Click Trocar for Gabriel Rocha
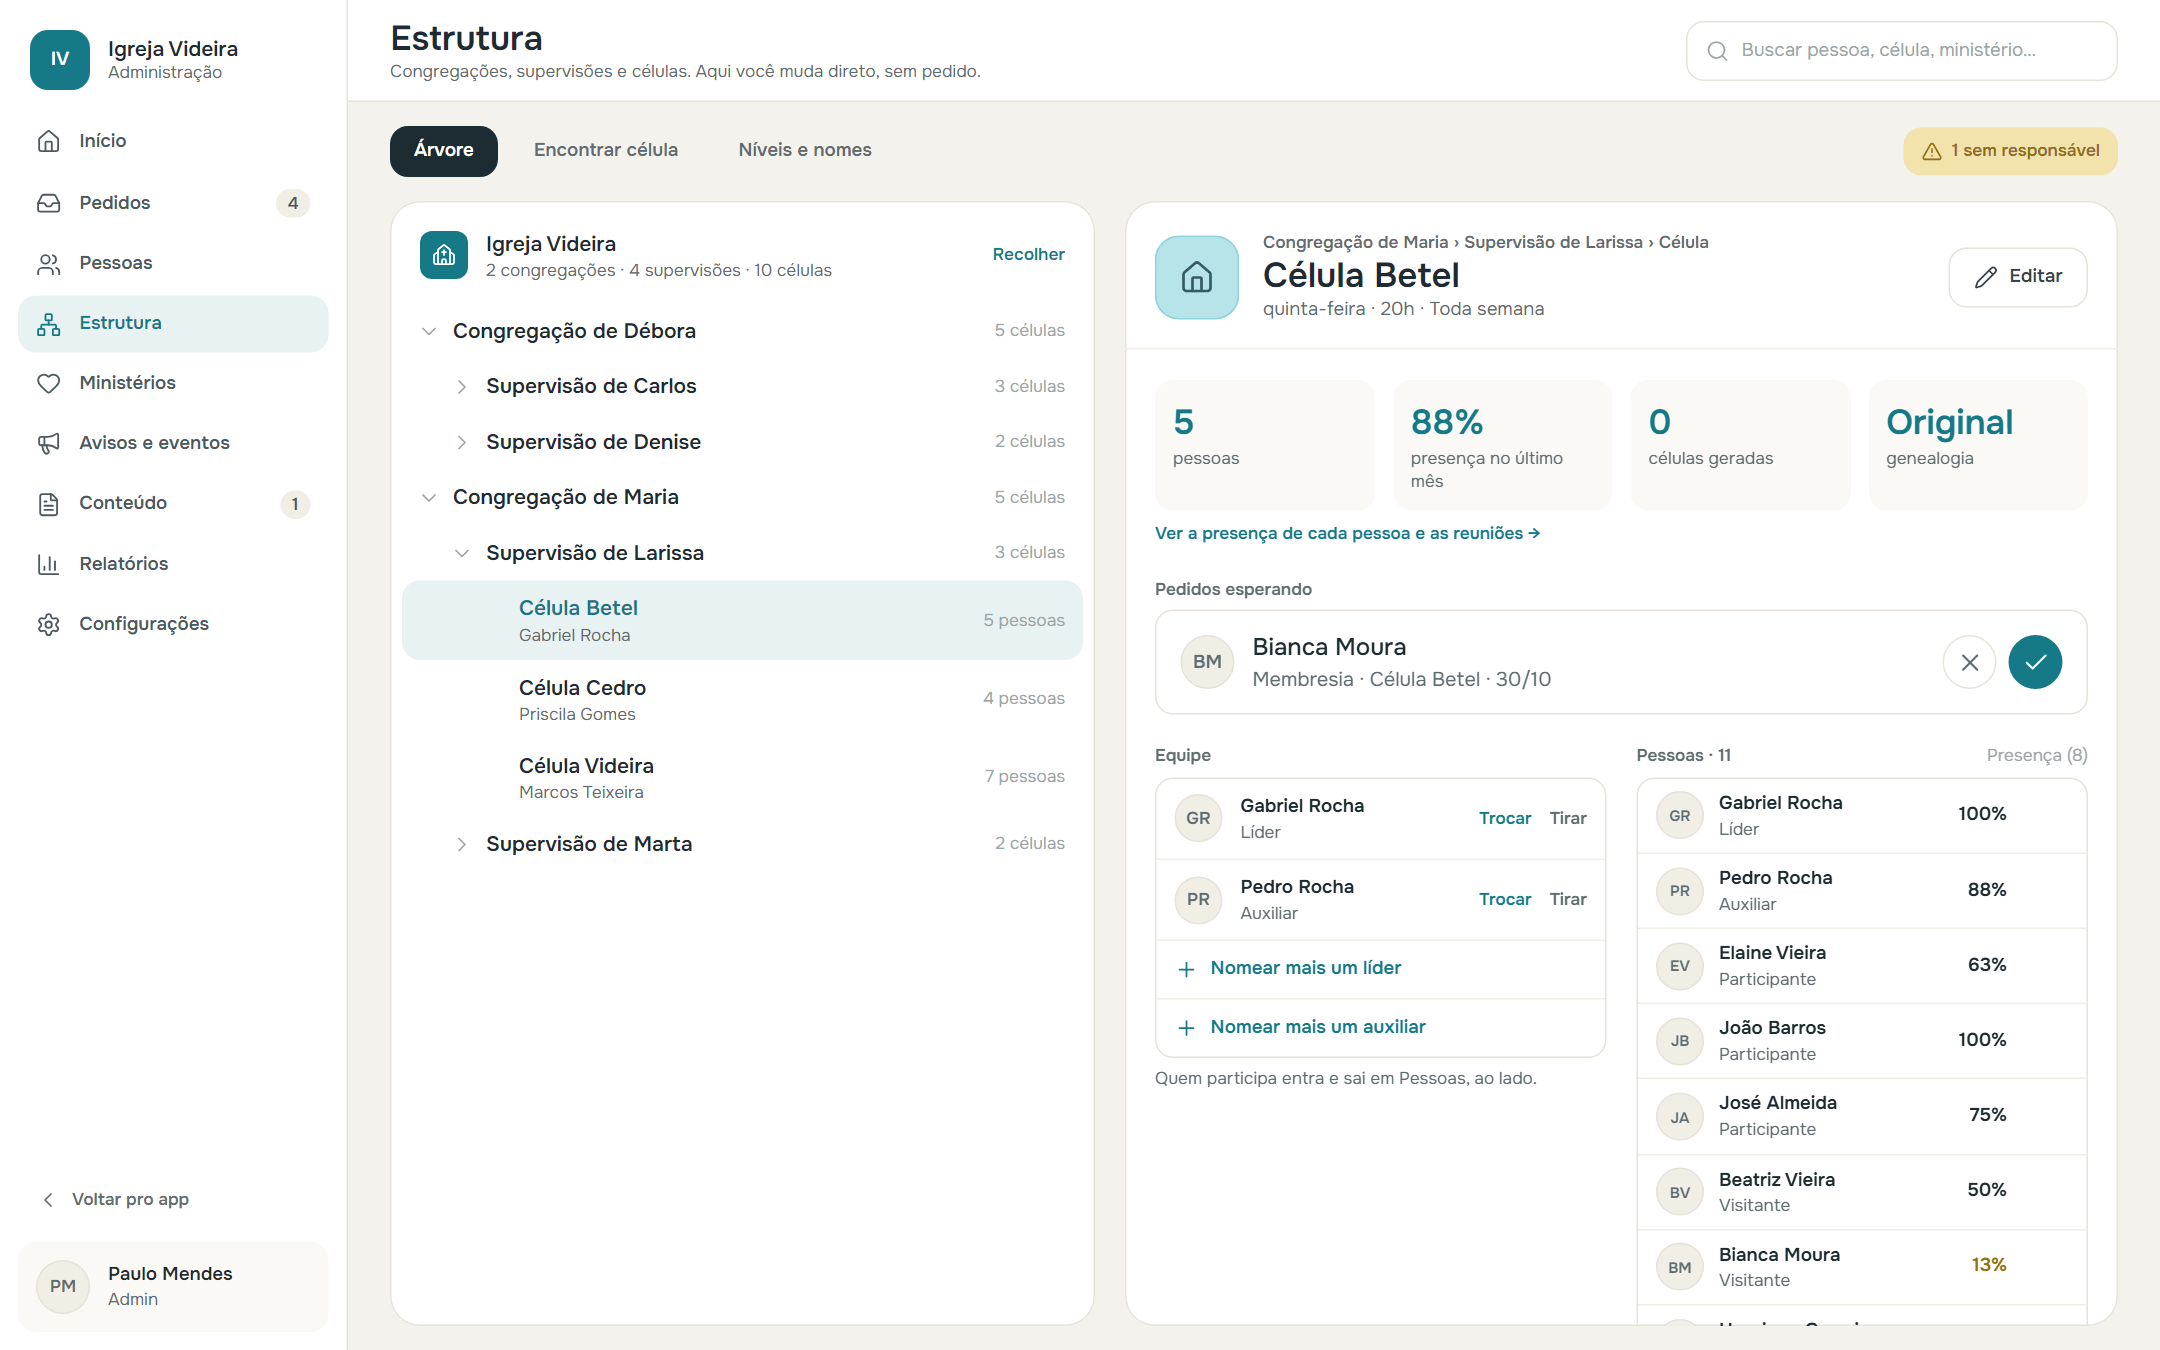The height and width of the screenshot is (1350, 2160). point(1505,818)
